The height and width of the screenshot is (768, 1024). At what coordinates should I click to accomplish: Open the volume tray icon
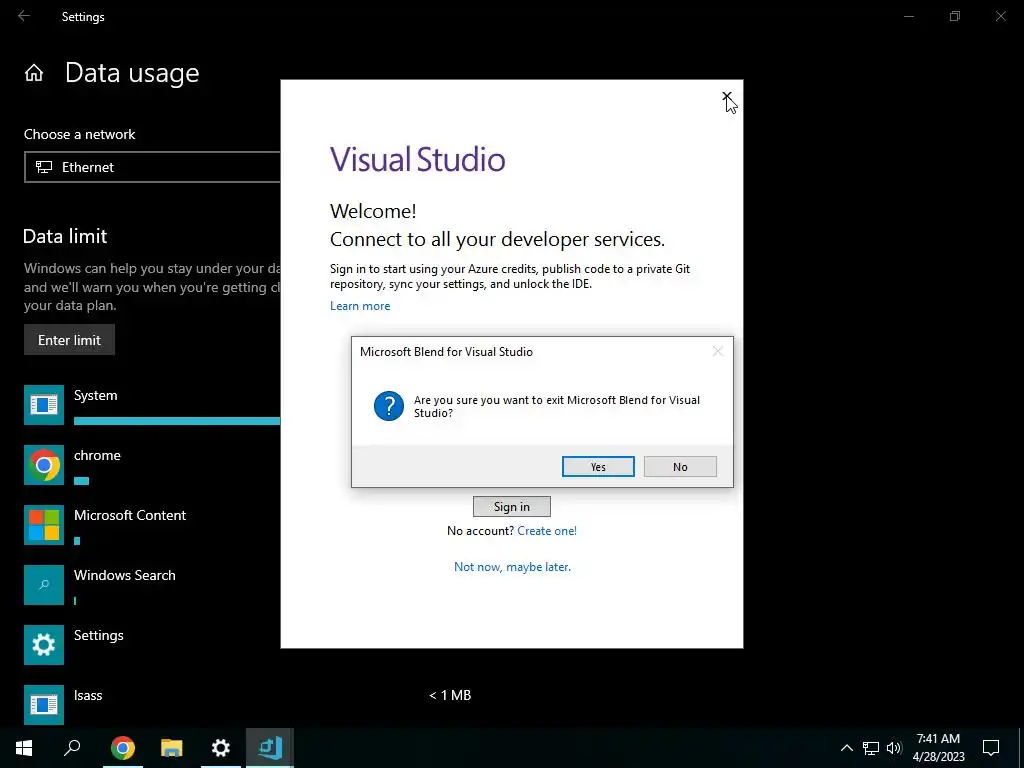[894, 748]
